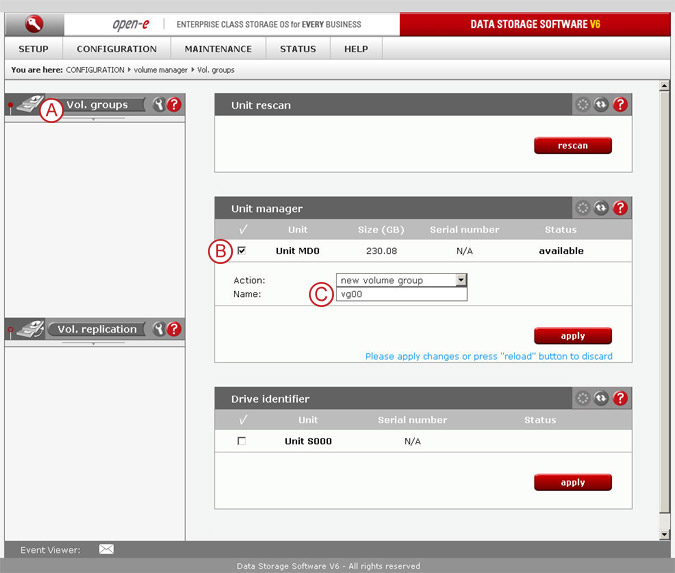
Task: Click Vol. groups in the breadcrumb
Action: point(216,70)
